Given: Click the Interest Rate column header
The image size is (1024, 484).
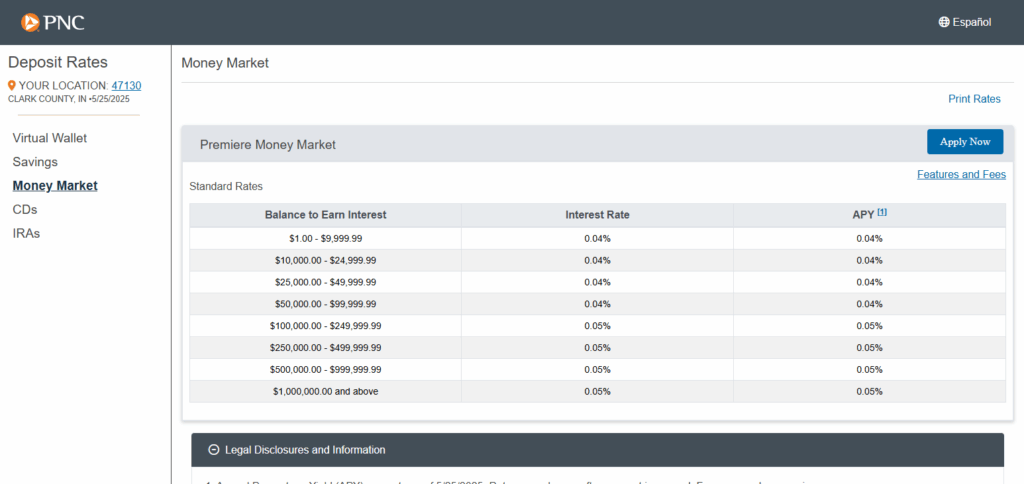Looking at the screenshot, I should coord(597,214).
